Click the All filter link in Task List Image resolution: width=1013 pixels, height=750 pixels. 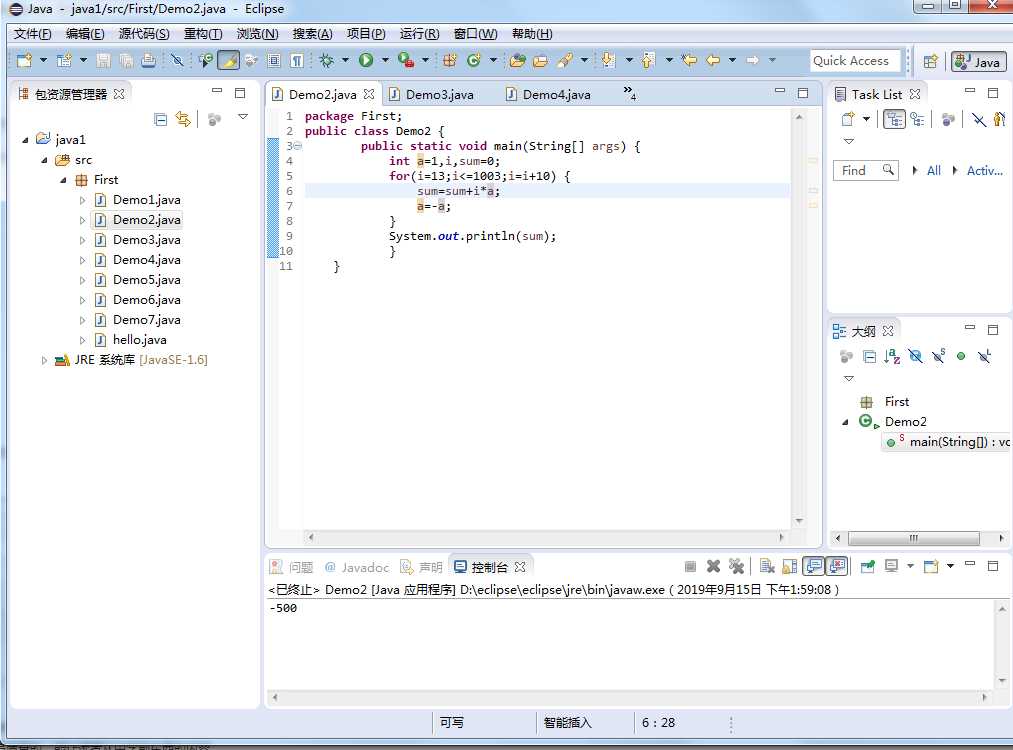[934, 171]
